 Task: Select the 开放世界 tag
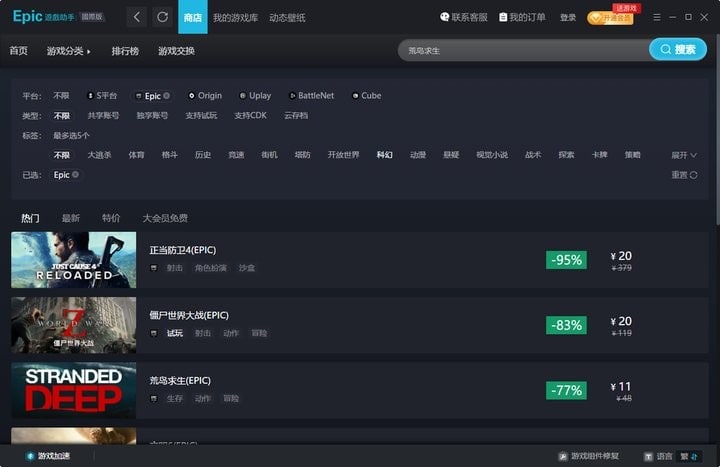click(343, 155)
